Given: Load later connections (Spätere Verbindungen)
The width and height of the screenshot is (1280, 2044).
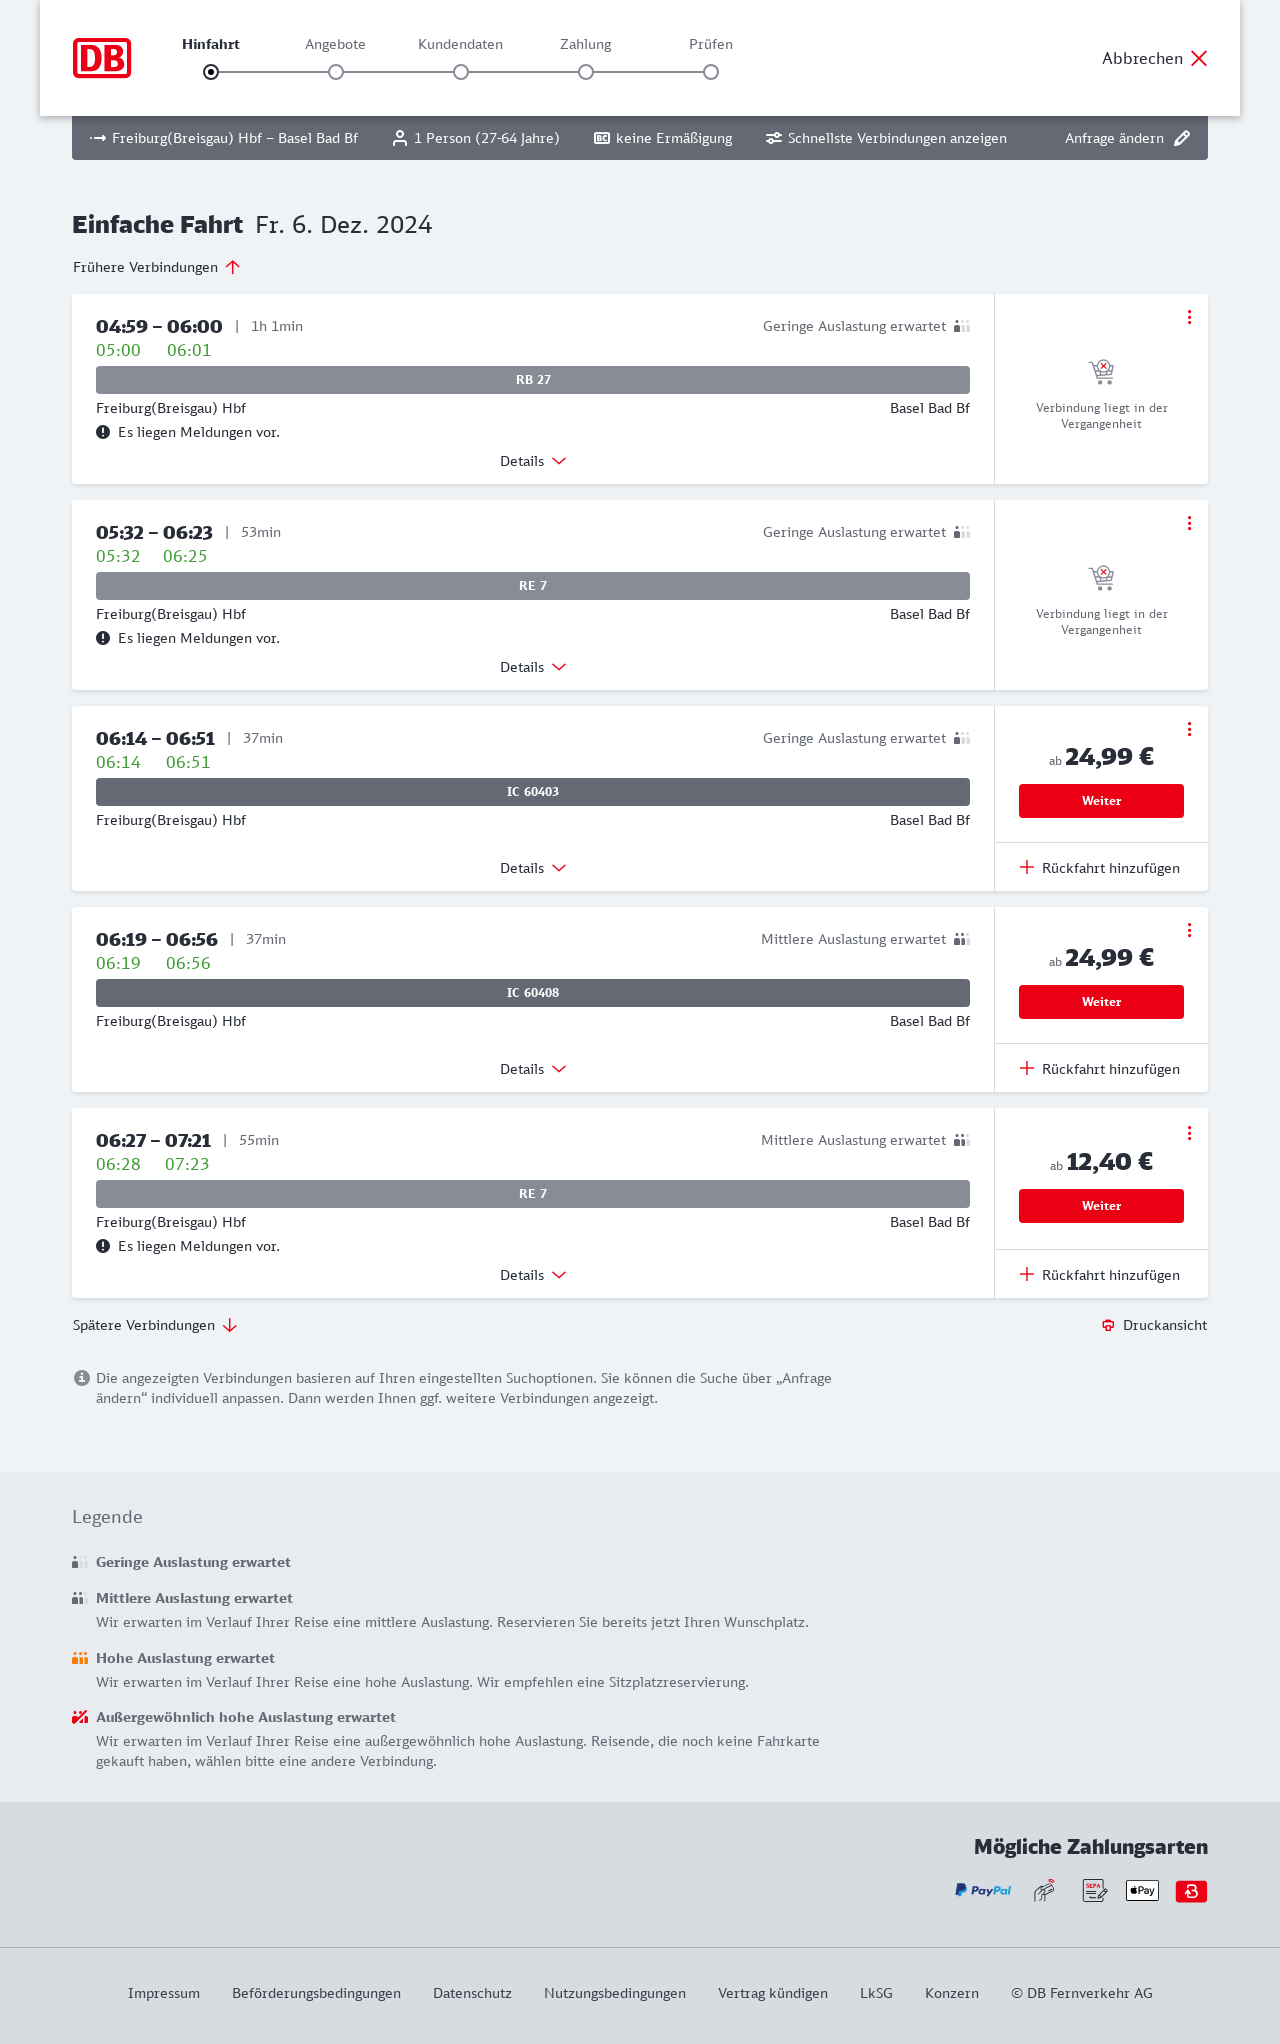Looking at the screenshot, I should 155,1325.
